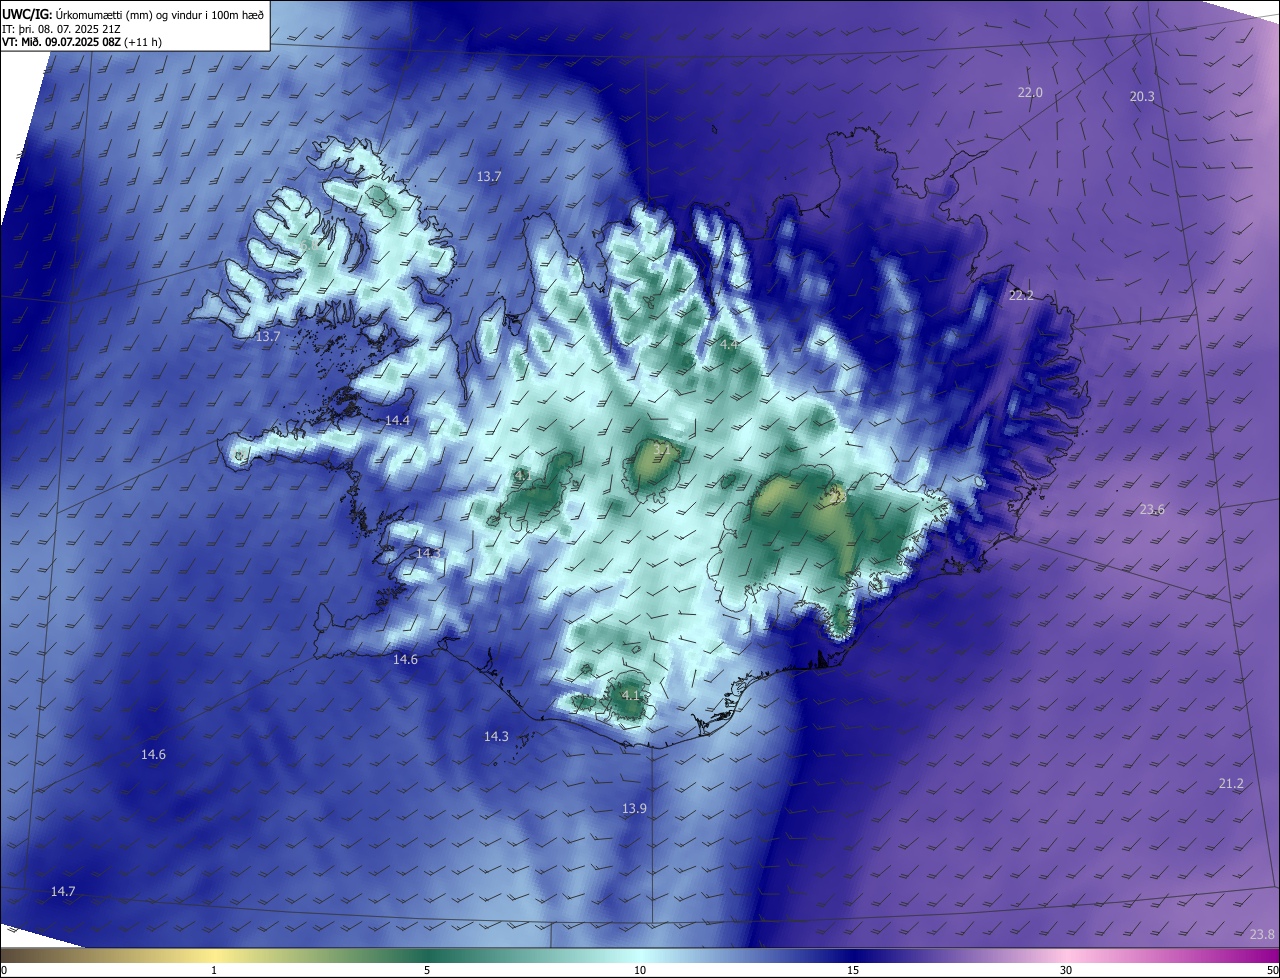Click the 22.0 value label
The height and width of the screenshot is (978, 1280).
pyautogui.click(x=1030, y=92)
